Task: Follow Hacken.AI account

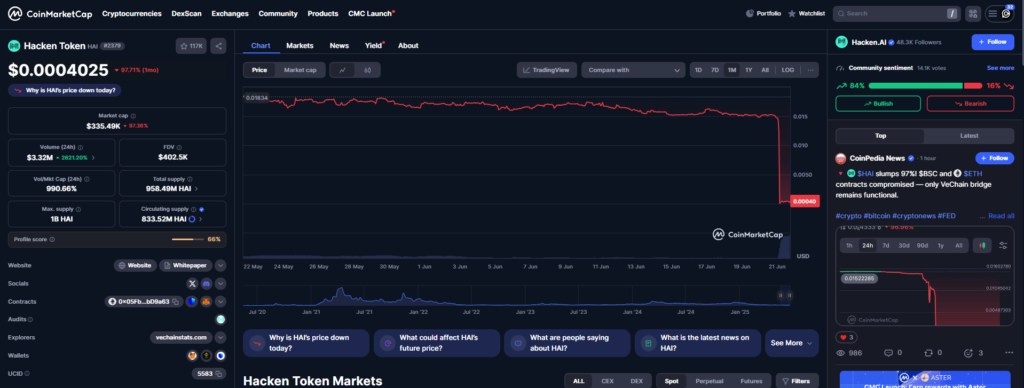Action: click(993, 42)
